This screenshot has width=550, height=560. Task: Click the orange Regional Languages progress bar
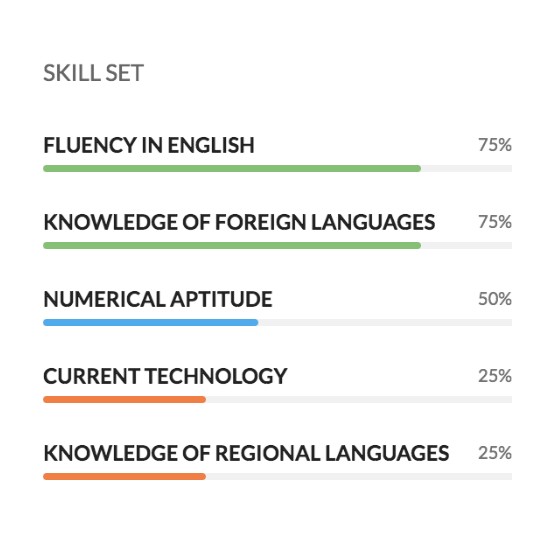tap(125, 476)
